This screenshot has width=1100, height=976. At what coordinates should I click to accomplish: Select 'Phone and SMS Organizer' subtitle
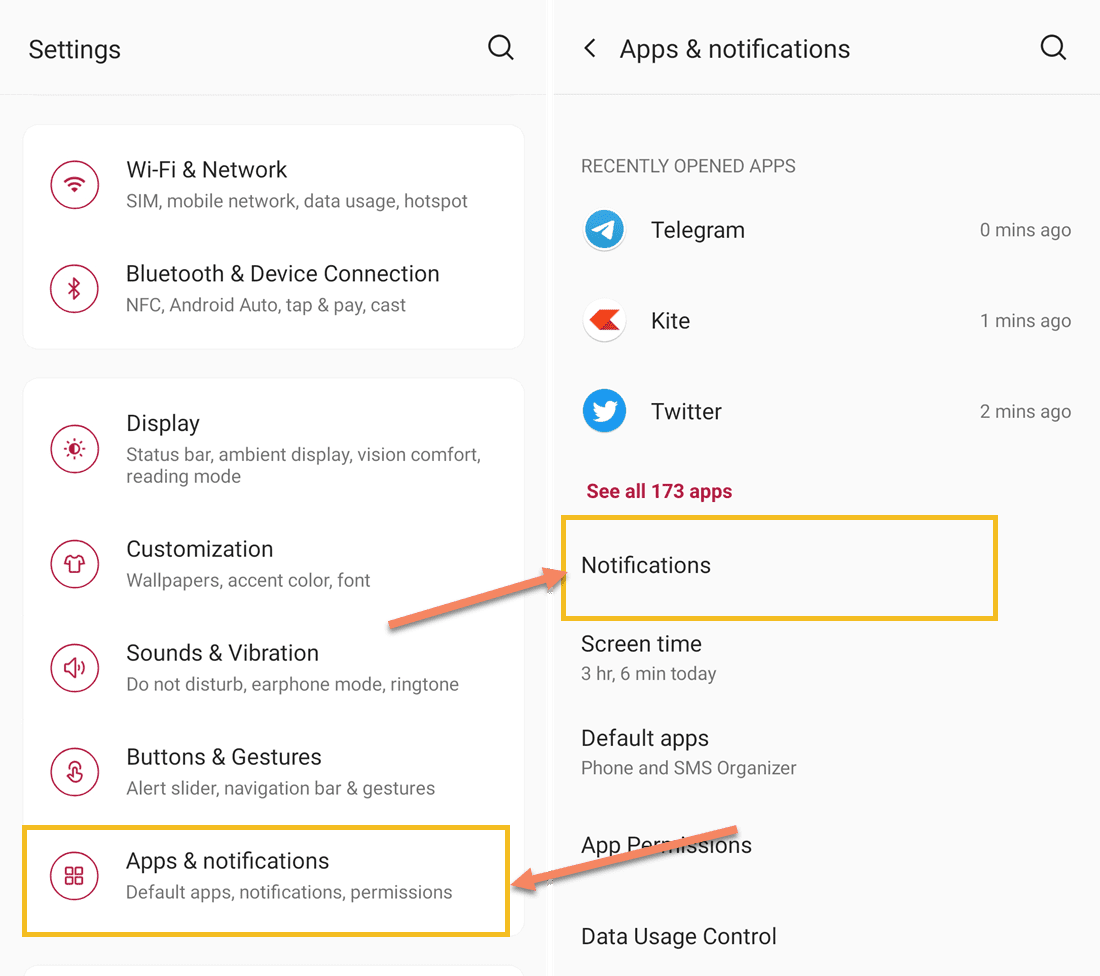pyautogui.click(x=688, y=768)
